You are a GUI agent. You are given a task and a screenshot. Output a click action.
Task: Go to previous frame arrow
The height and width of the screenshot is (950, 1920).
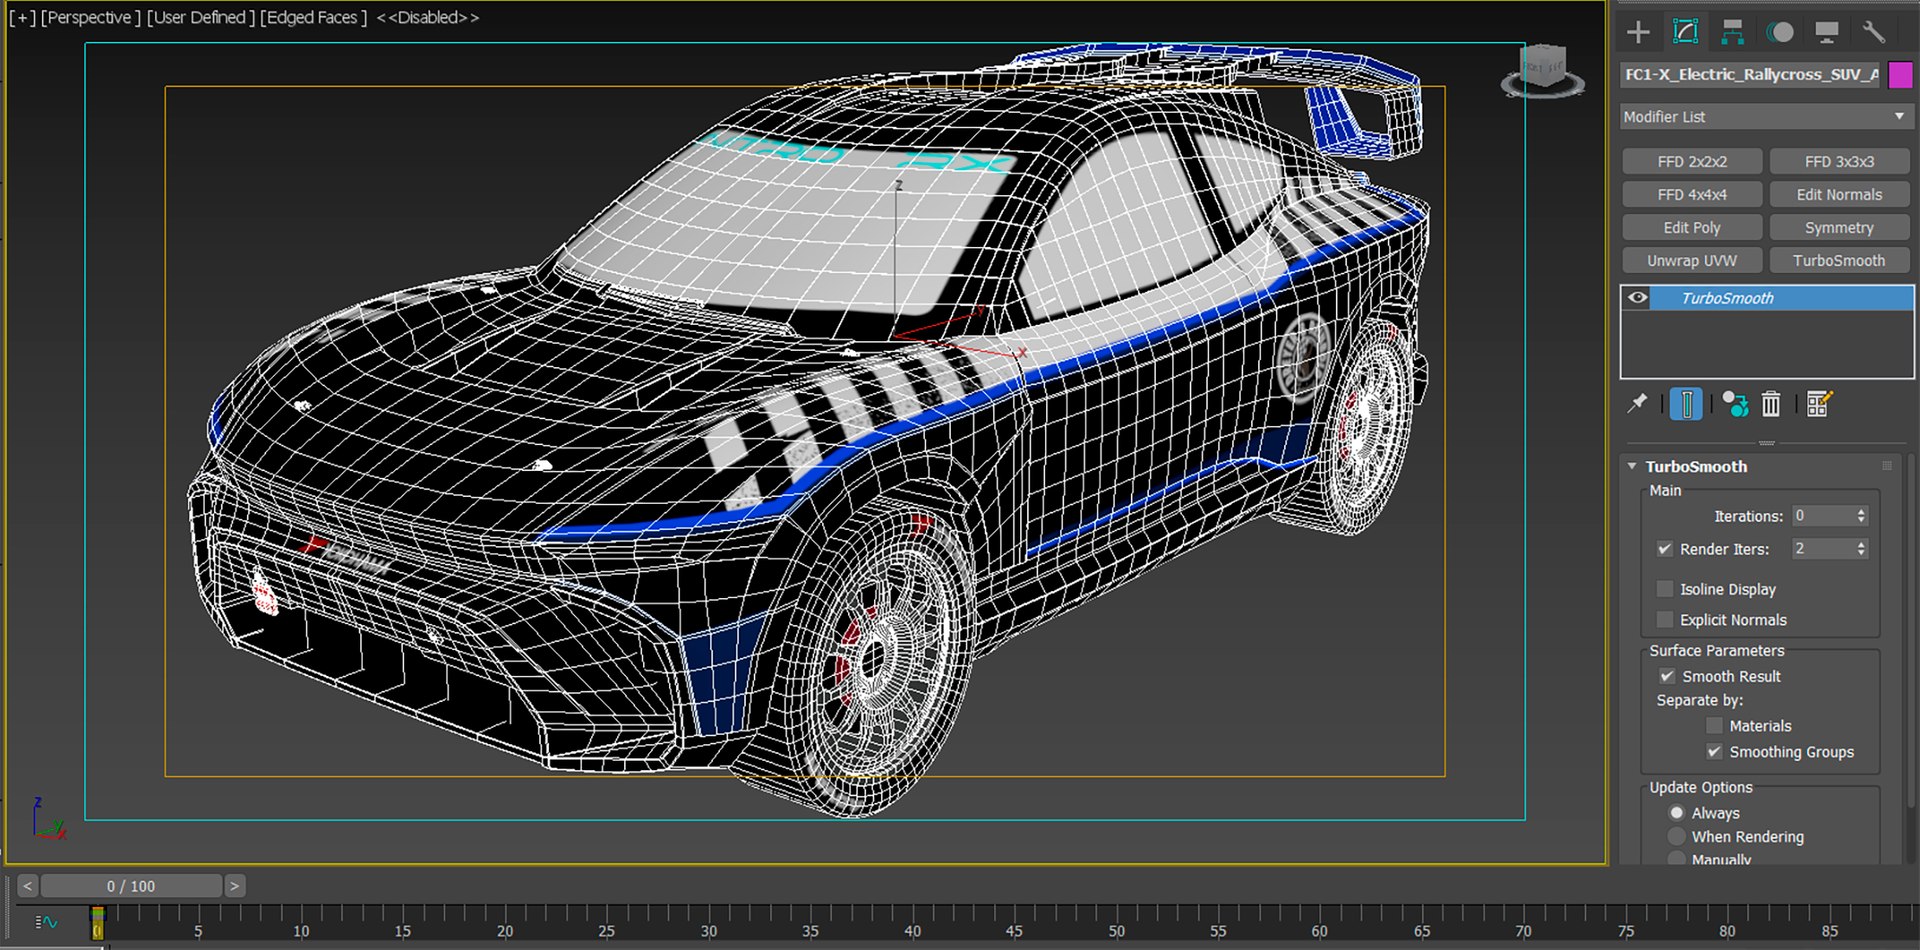pyautogui.click(x=27, y=886)
